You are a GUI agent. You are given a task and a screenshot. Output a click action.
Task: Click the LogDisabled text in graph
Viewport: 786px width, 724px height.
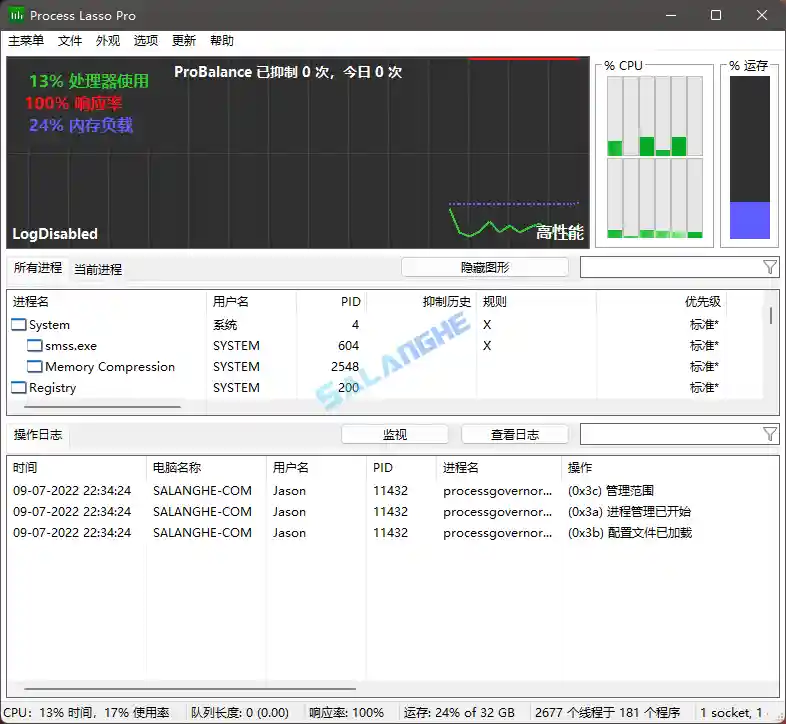55,234
